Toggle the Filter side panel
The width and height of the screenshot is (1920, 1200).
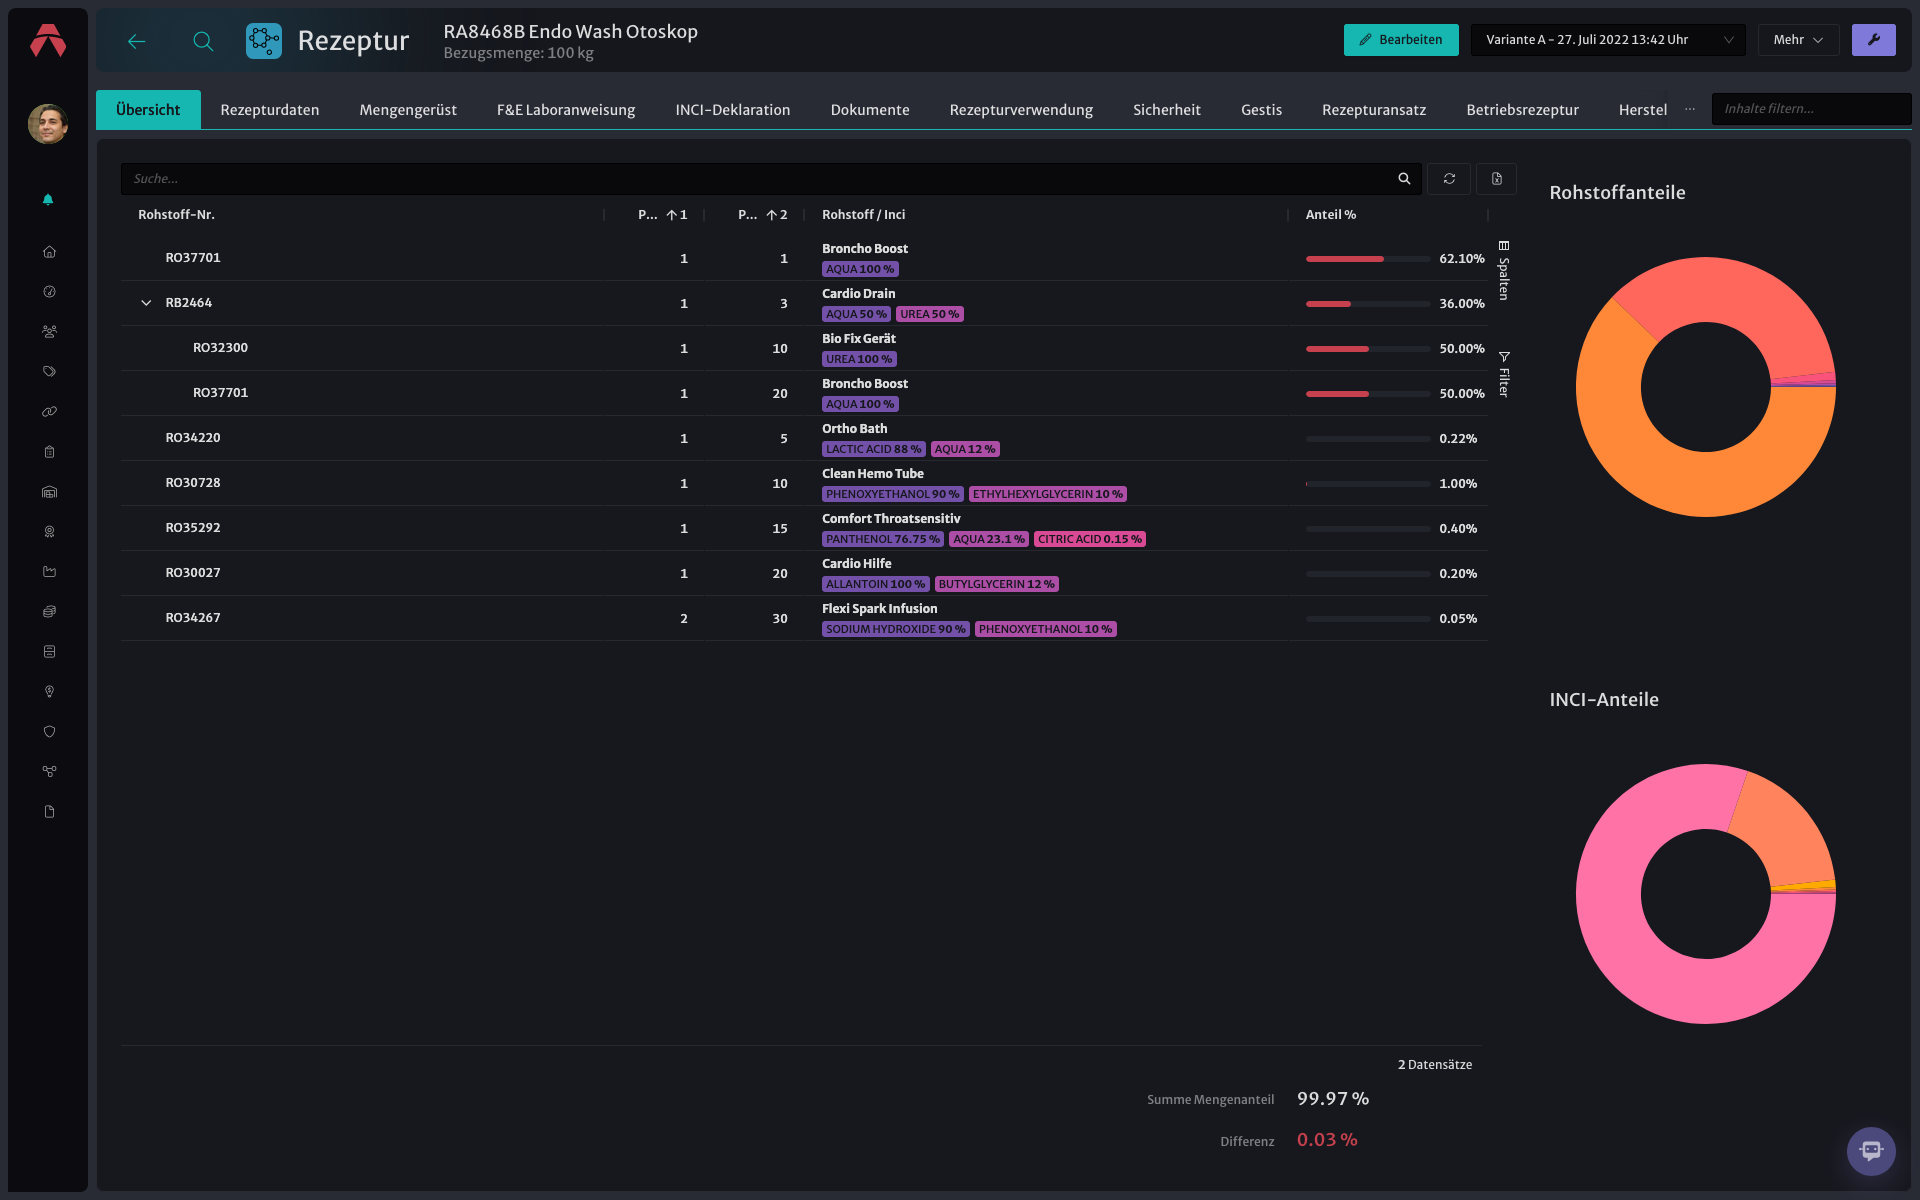(1503, 374)
